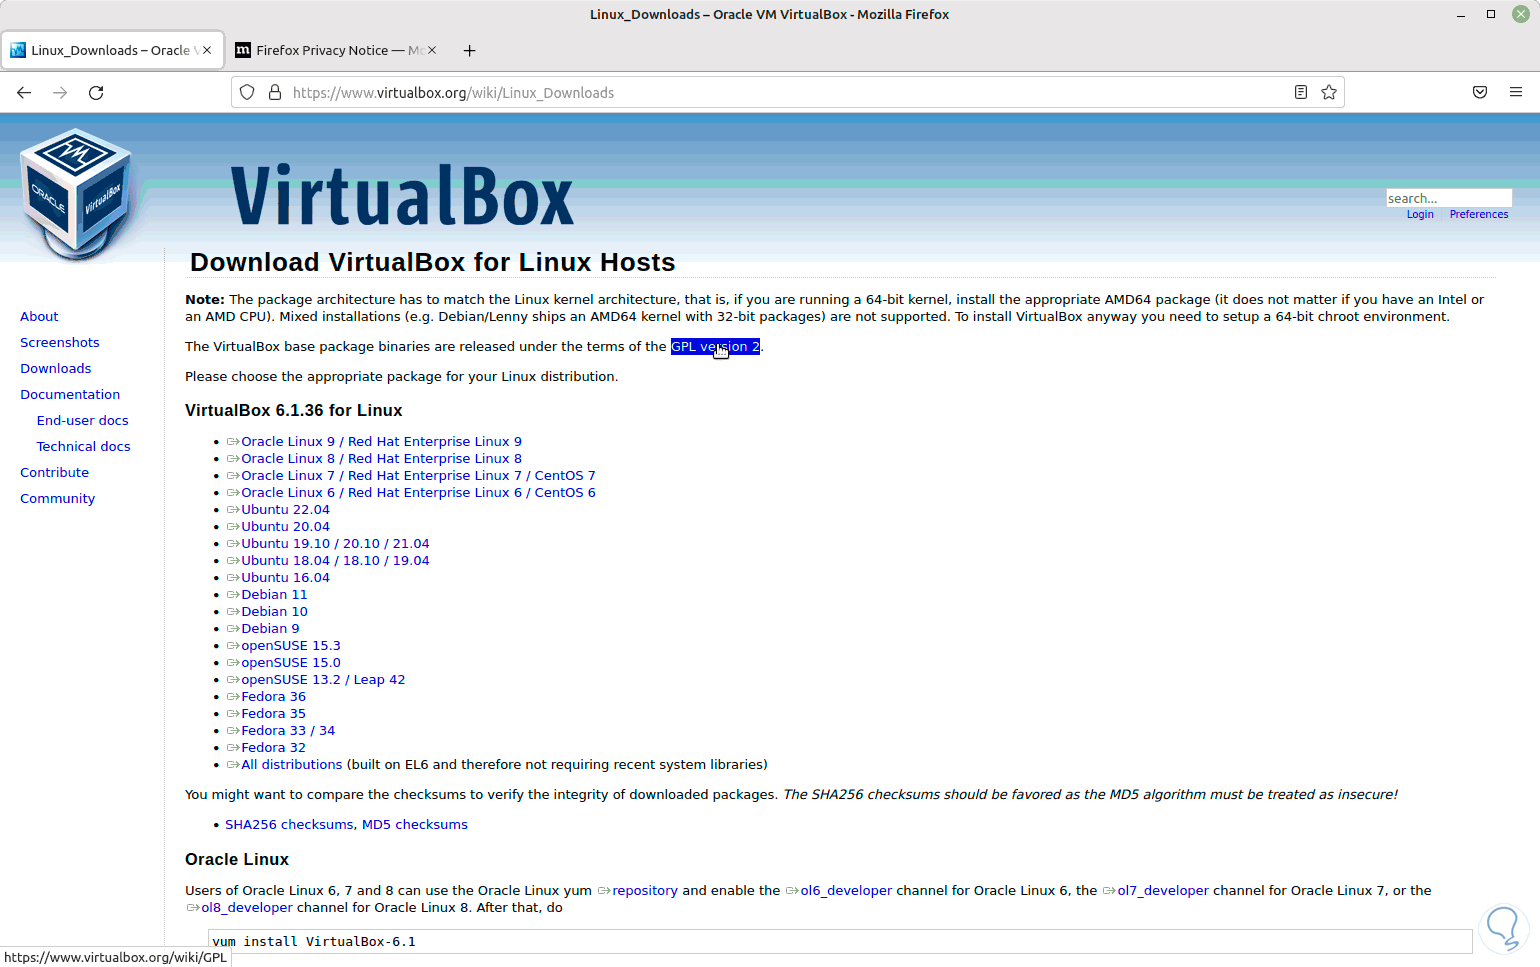Open Downloads in the sidebar
The width and height of the screenshot is (1540, 967).
(56, 369)
